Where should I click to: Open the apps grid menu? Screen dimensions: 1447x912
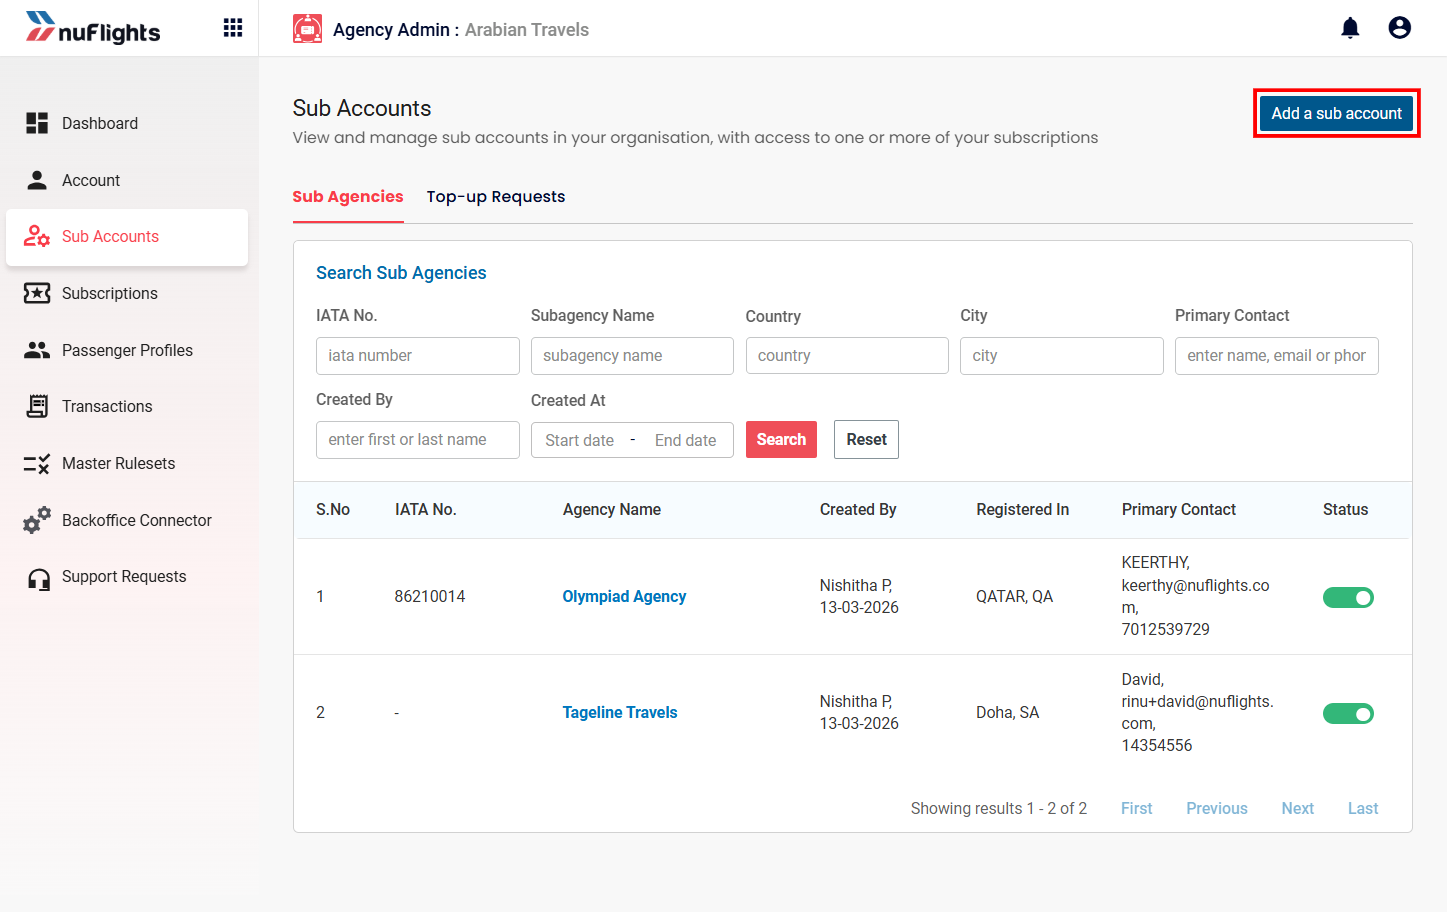click(233, 28)
